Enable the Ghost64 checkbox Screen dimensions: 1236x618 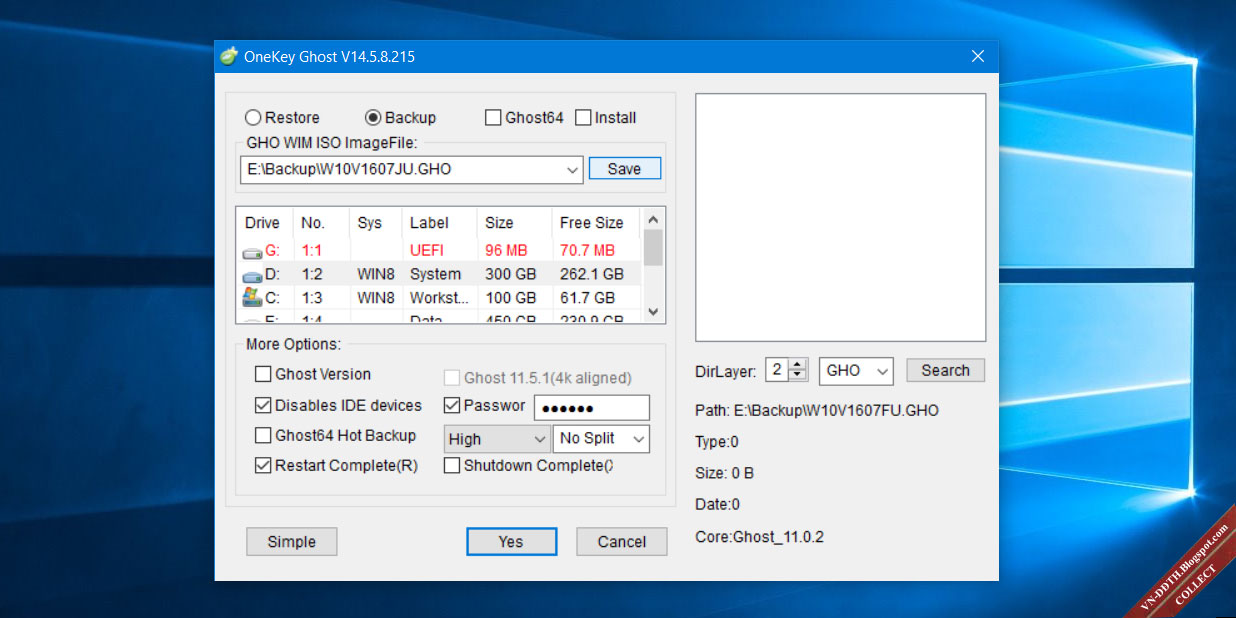tap(493, 117)
